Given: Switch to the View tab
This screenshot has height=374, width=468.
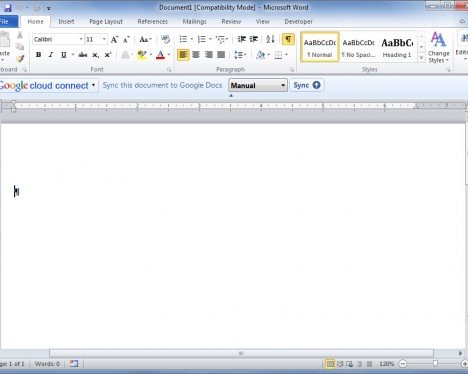Looking at the screenshot, I should (x=263, y=22).
